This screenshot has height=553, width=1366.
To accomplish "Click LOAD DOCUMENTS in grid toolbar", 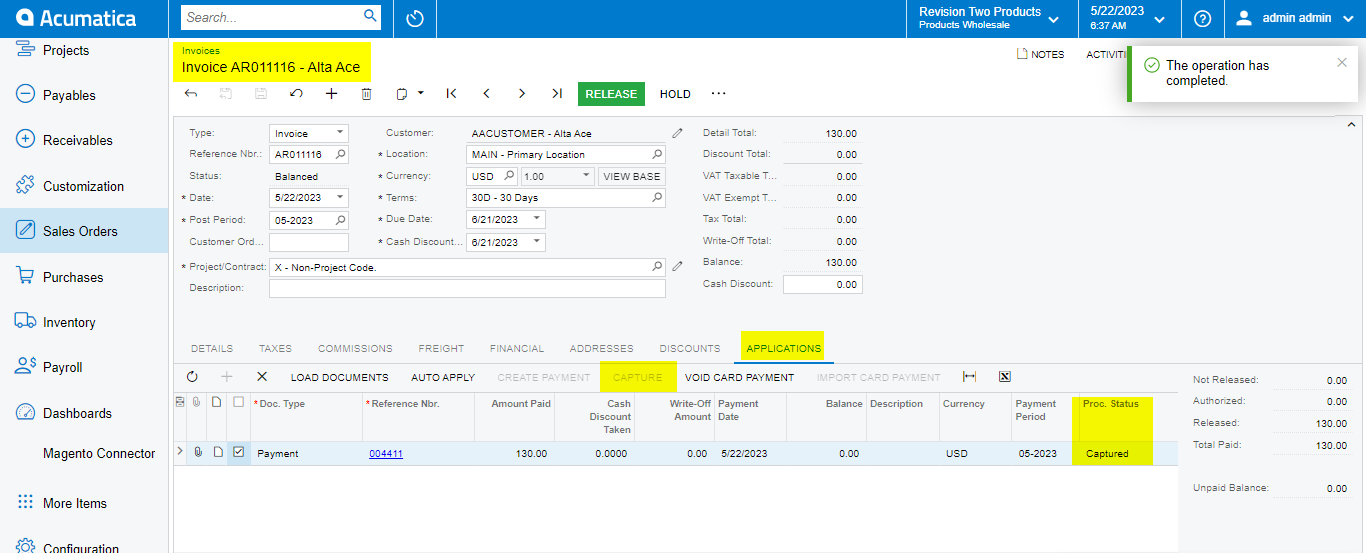I will [x=340, y=377].
